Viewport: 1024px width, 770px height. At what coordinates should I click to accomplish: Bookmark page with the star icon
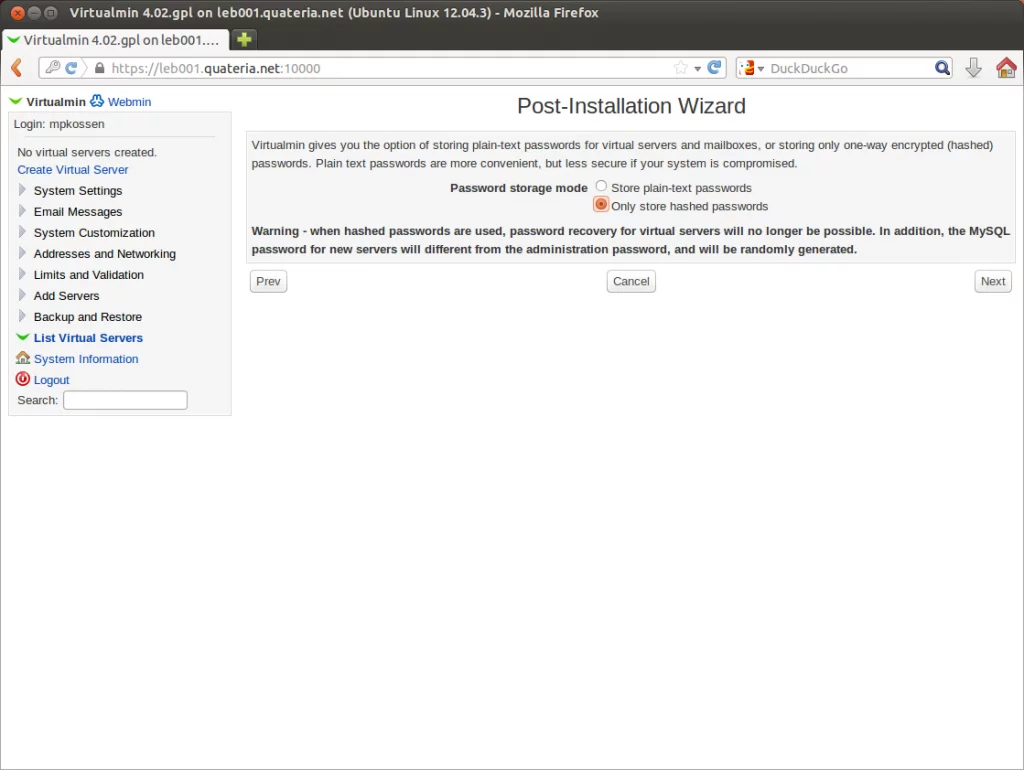tap(680, 67)
